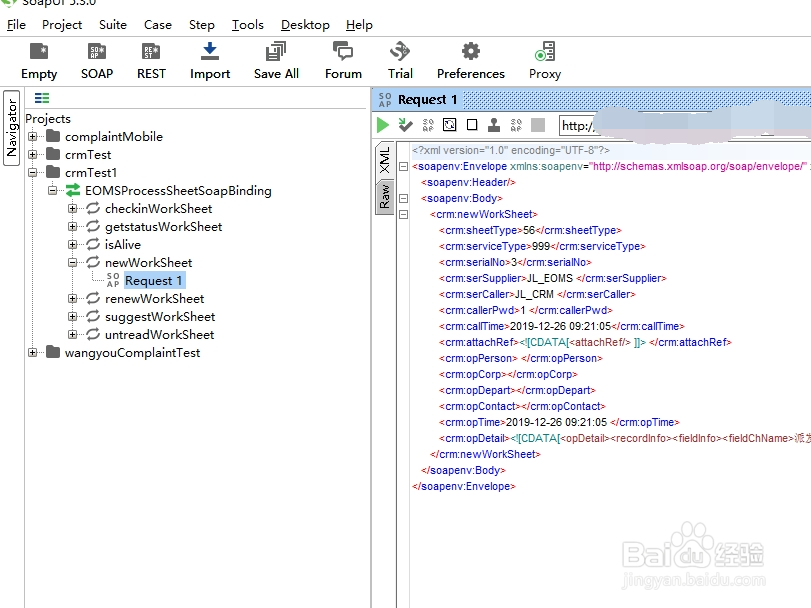Open the Help menu

pyautogui.click(x=359, y=25)
